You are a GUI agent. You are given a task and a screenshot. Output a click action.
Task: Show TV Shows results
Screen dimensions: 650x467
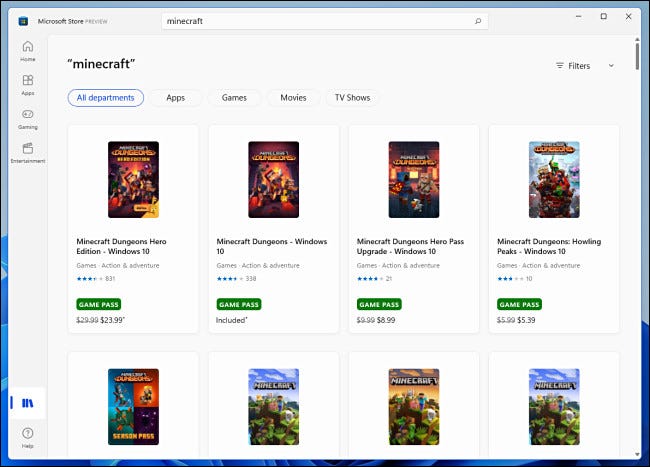click(x=351, y=98)
